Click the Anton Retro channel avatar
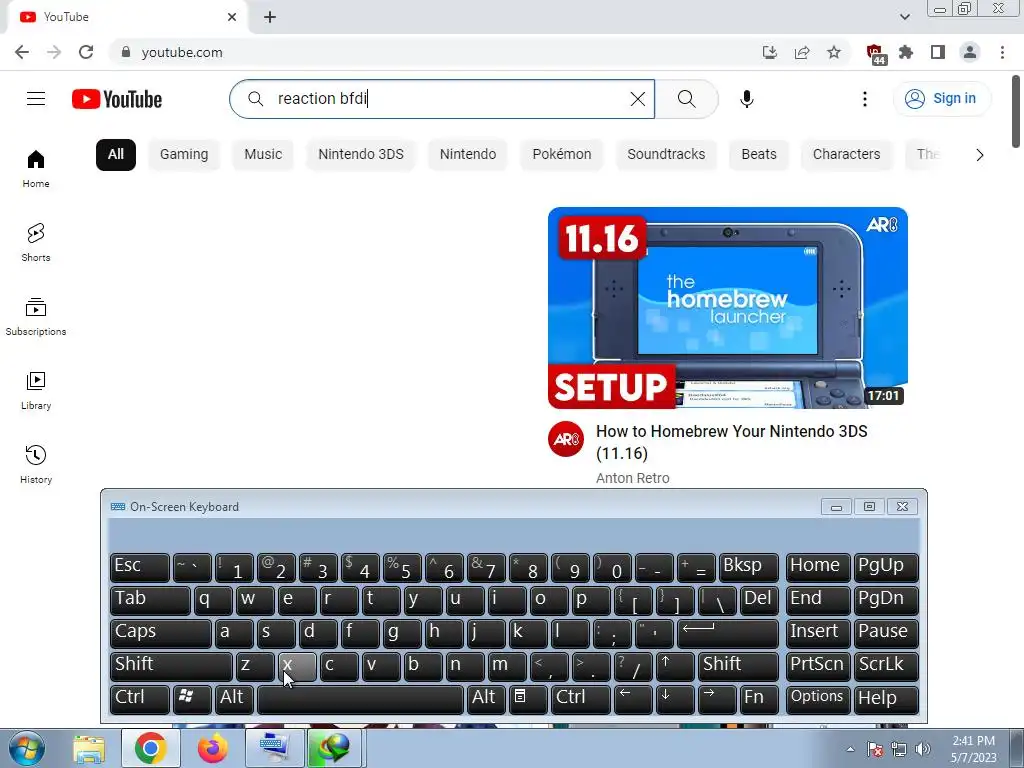 (566, 439)
